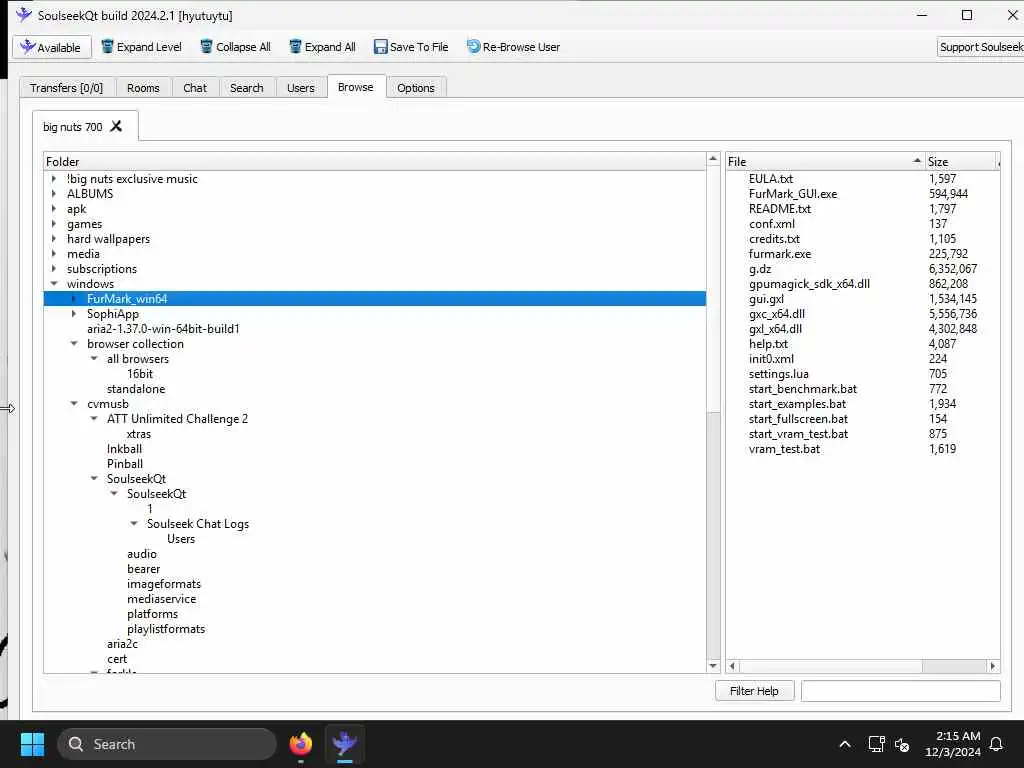Open the Windows Start menu
The height and width of the screenshot is (768, 1024).
point(33,744)
